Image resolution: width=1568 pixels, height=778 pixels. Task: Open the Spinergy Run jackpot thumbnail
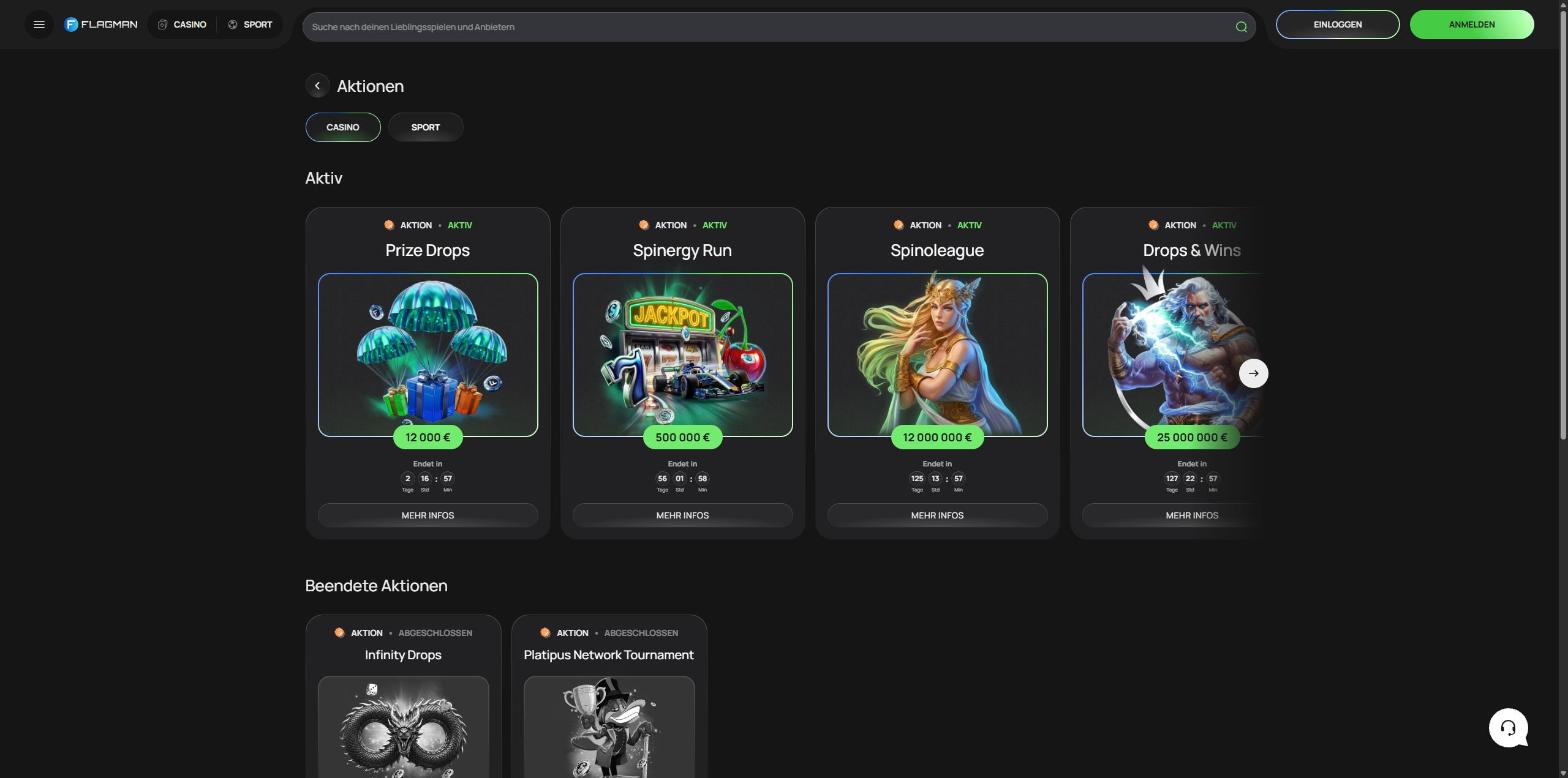[683, 355]
